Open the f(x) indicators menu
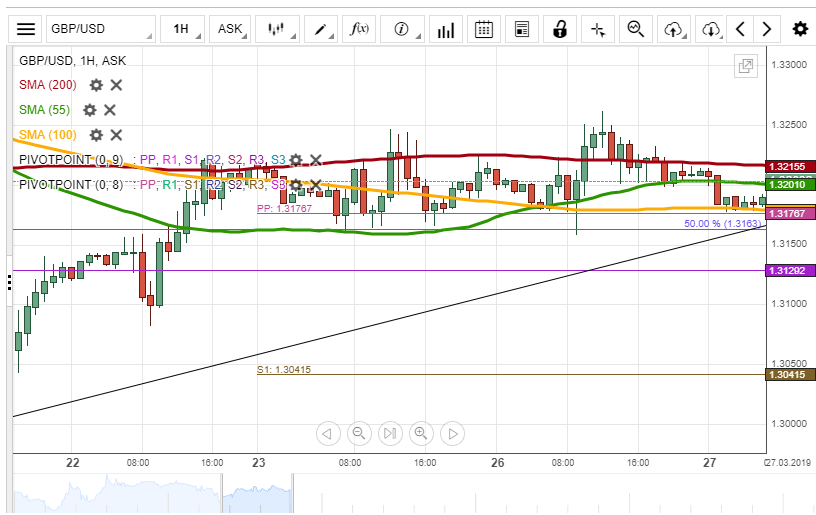The image size is (816, 515). (x=360, y=29)
